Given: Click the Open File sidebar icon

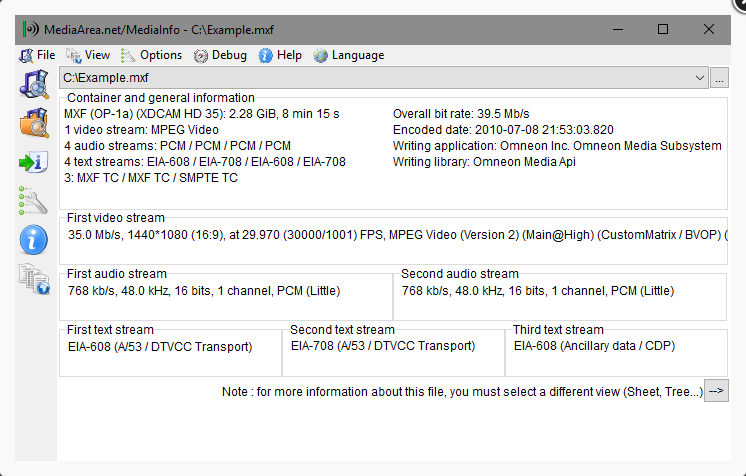Looking at the screenshot, I should [x=34, y=84].
